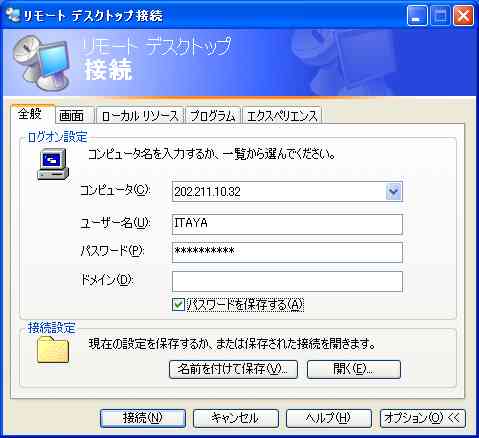Collapse options with オプション(O) << button
Screen dimensions: 479x438
(x=422, y=418)
